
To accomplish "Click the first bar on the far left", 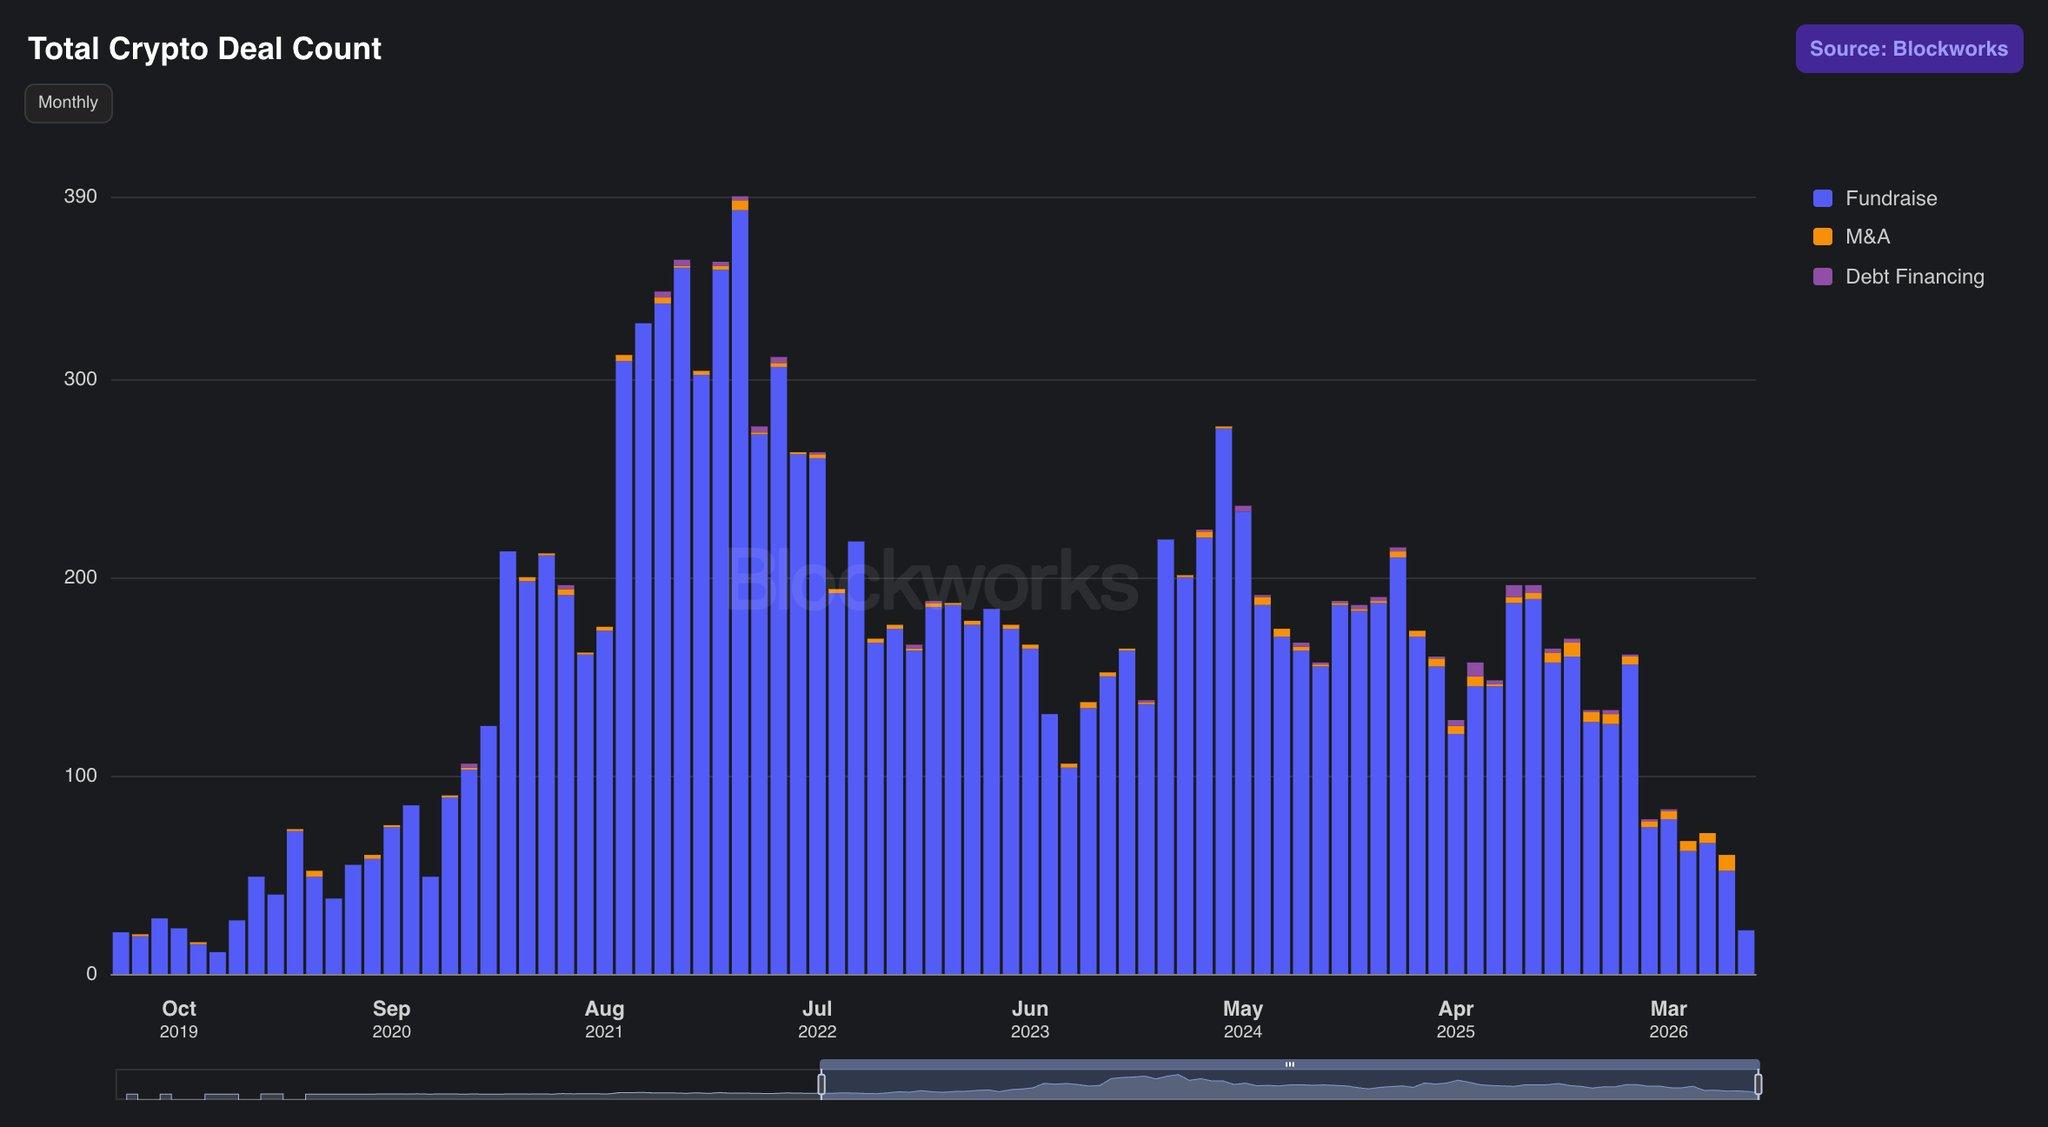I will 121,953.
